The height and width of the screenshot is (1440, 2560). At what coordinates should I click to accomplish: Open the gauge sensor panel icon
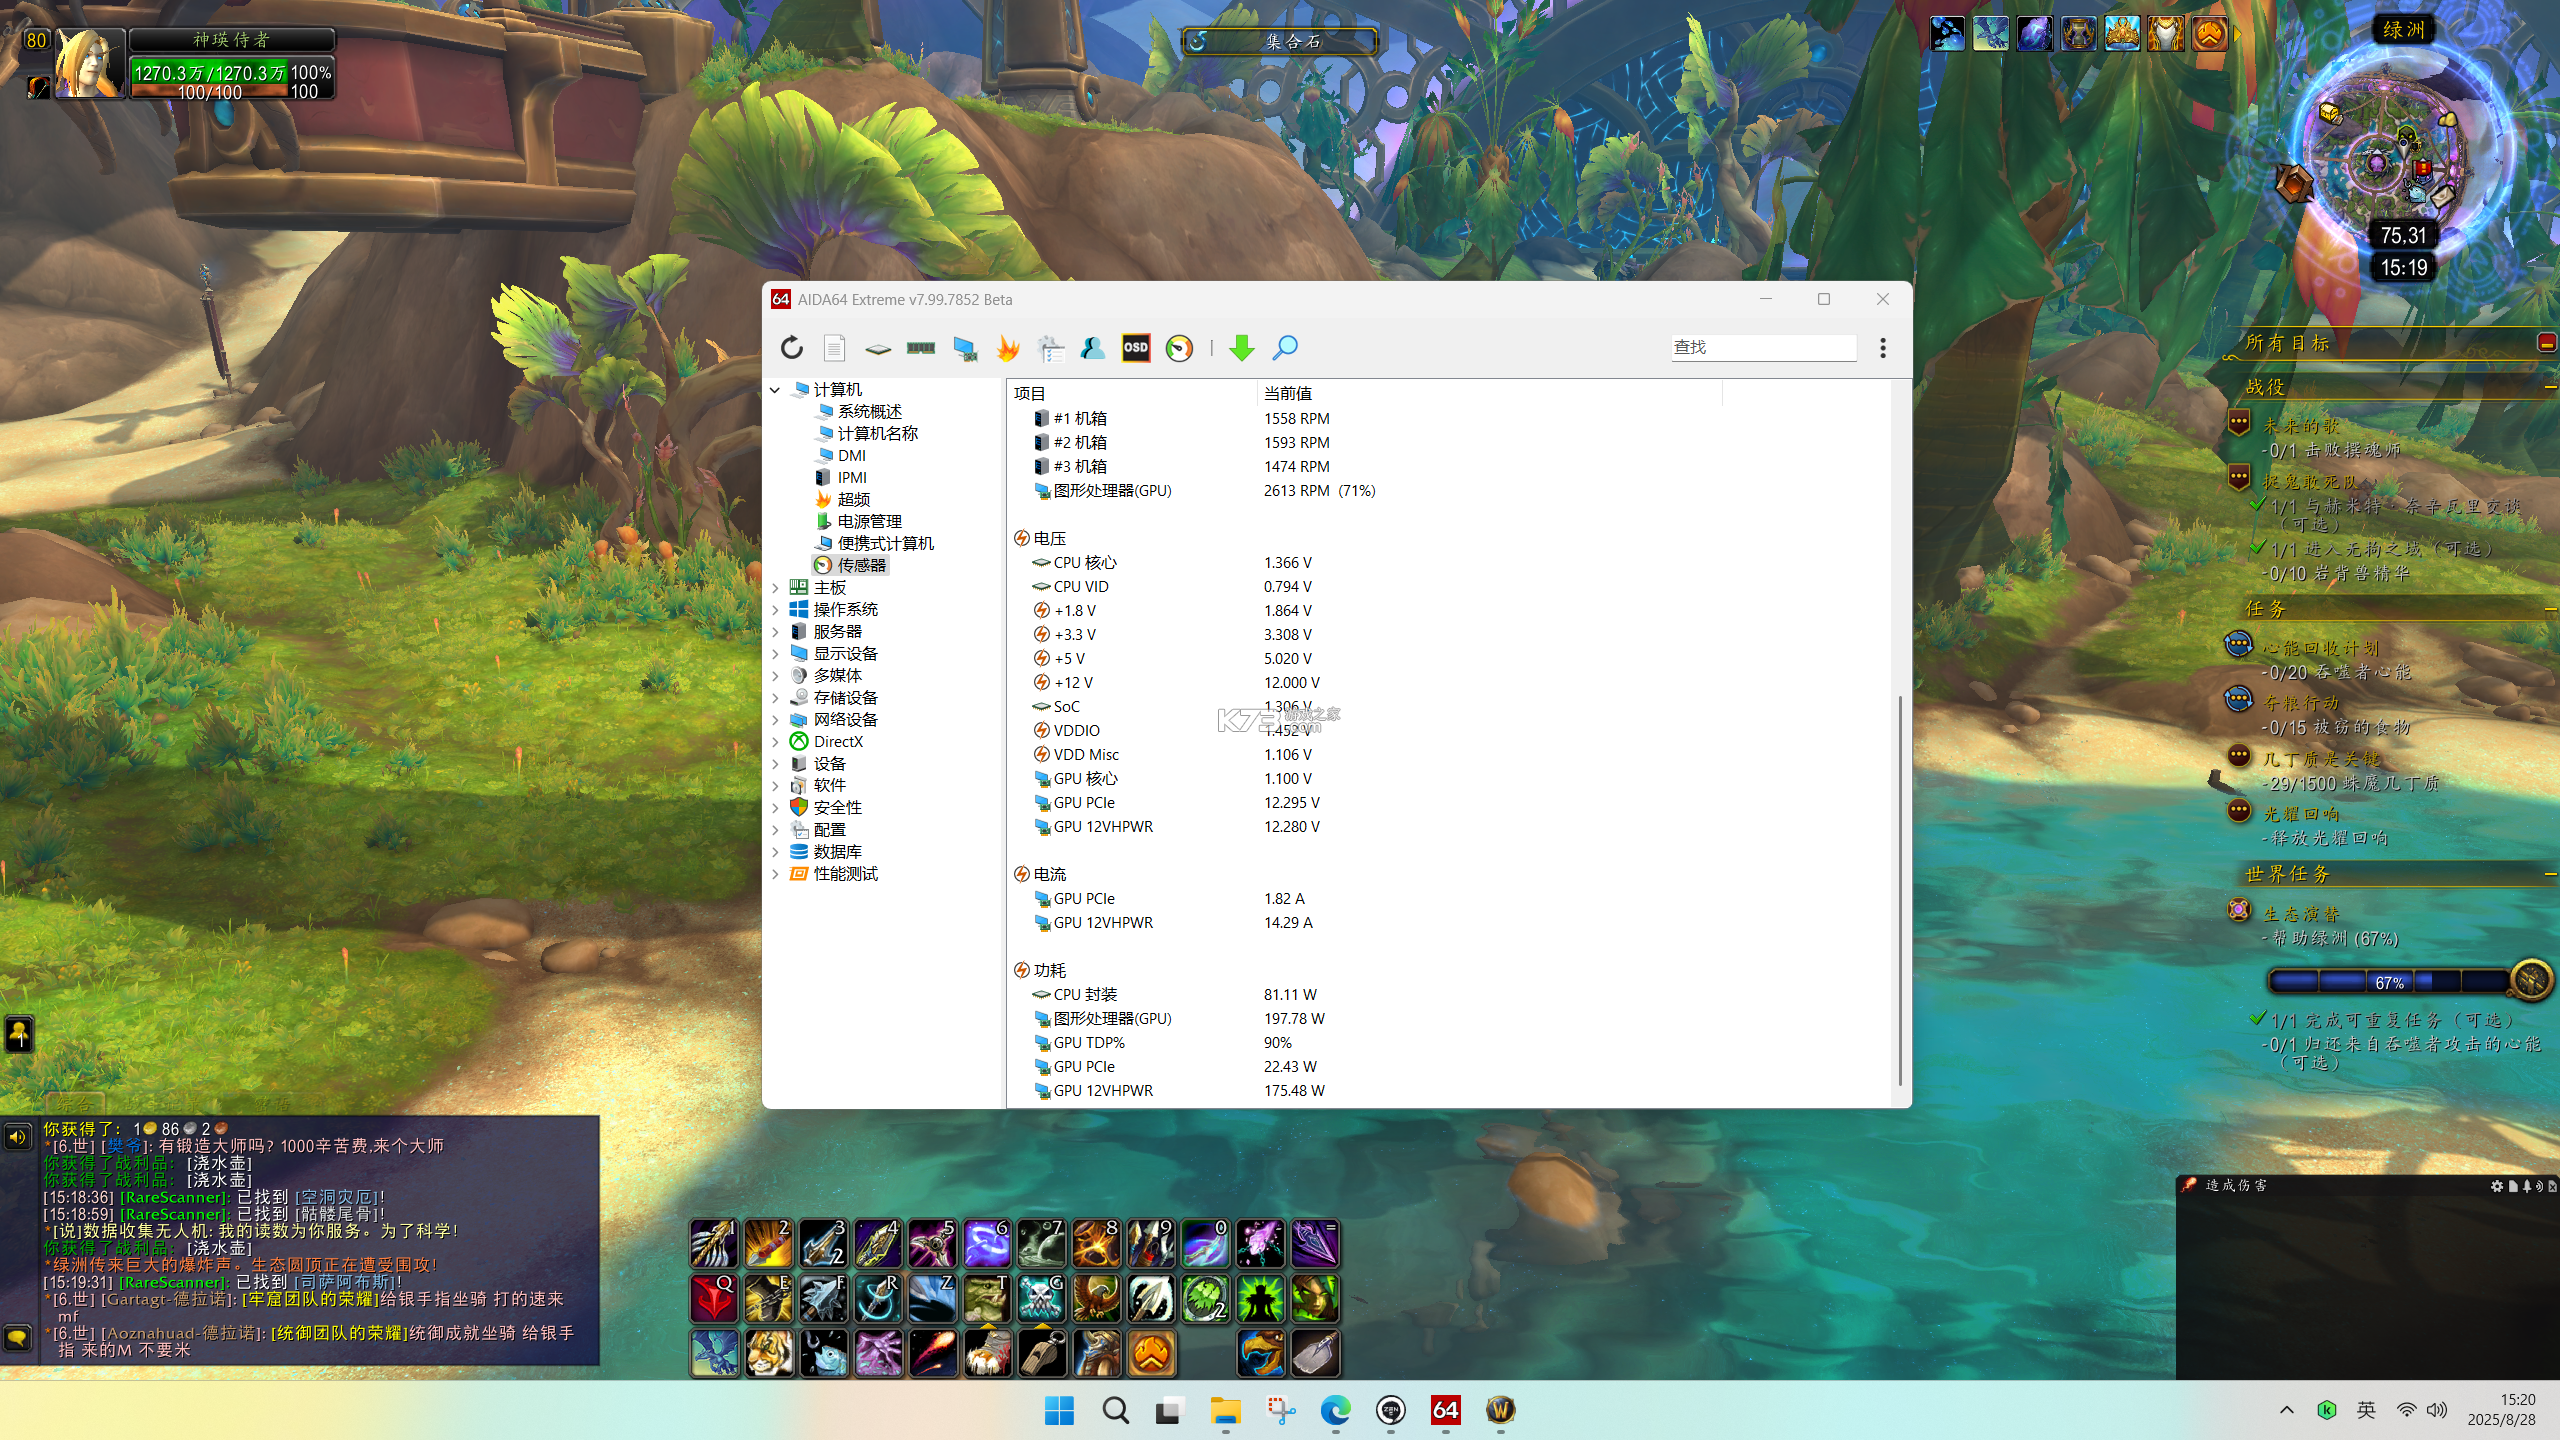1180,348
